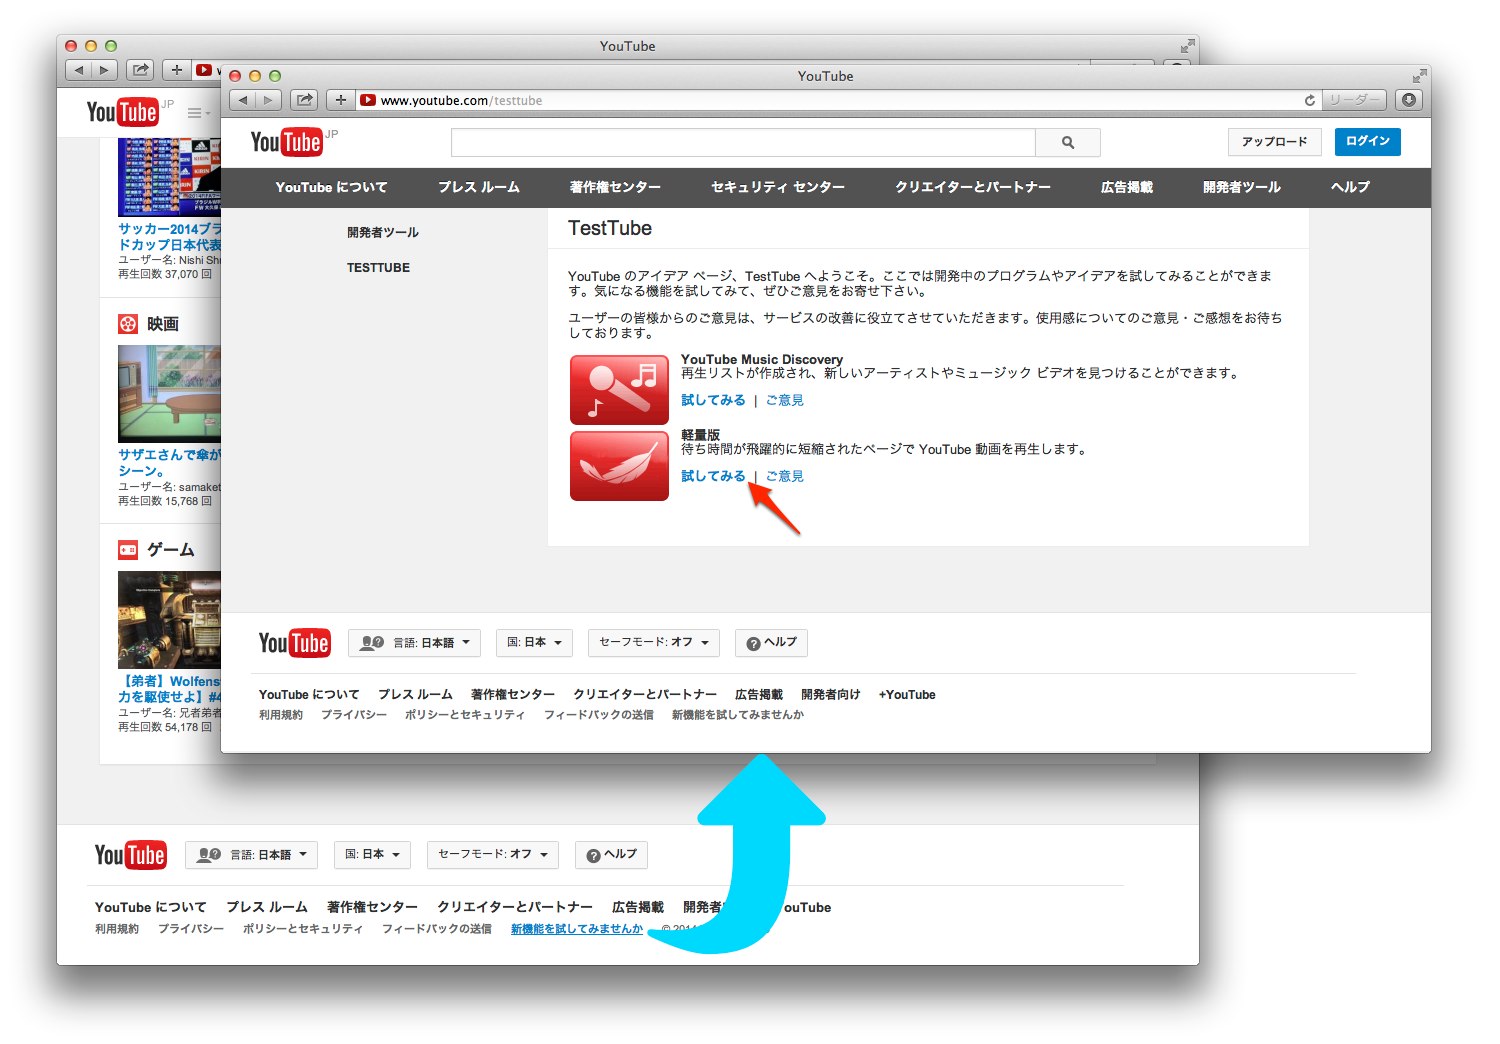This screenshot has height=1044, width=1500.
Task: Click 新機能を試してみませんか in the front window footer
Action: pyautogui.click(x=738, y=715)
